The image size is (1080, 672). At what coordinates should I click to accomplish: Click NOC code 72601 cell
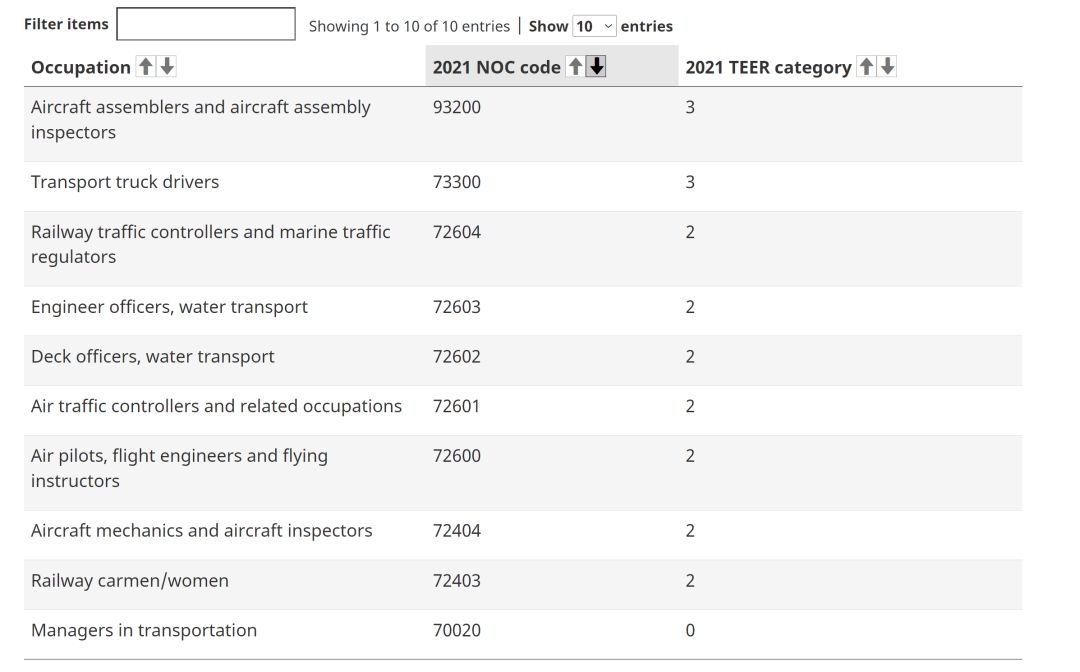(x=457, y=406)
